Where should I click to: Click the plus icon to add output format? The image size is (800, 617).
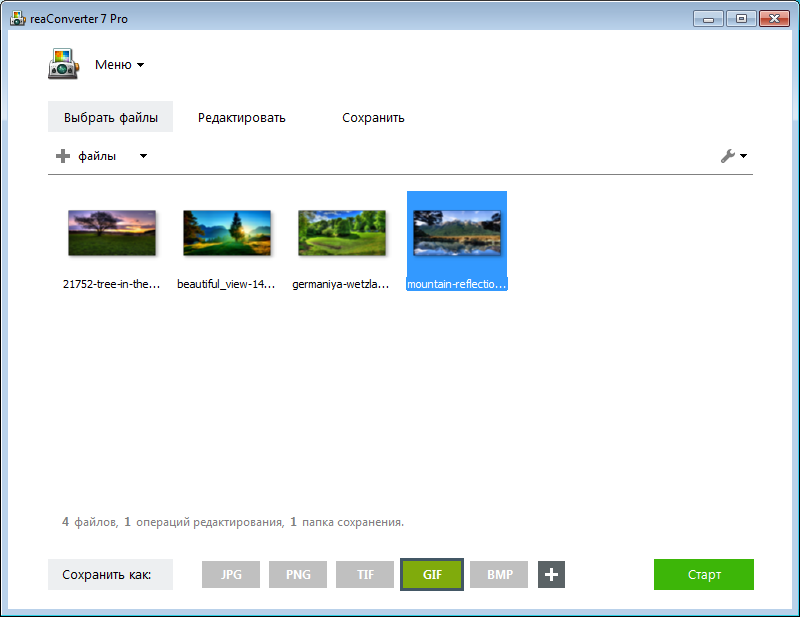click(x=551, y=574)
